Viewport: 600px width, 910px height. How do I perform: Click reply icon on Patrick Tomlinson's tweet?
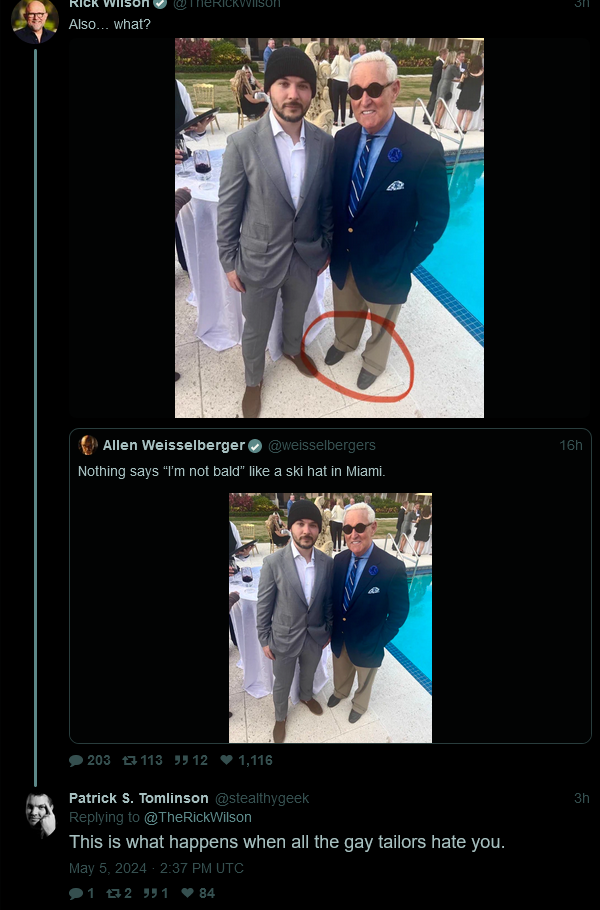point(76,893)
